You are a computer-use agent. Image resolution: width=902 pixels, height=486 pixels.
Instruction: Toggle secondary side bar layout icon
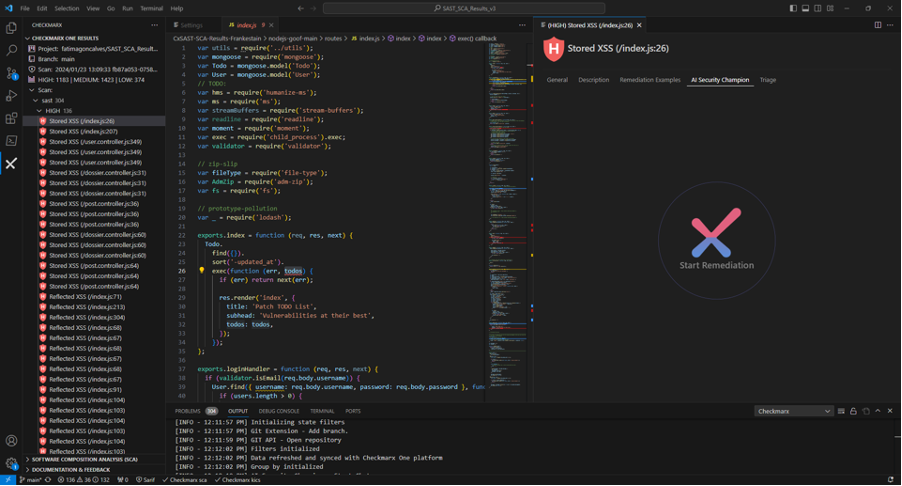point(817,9)
